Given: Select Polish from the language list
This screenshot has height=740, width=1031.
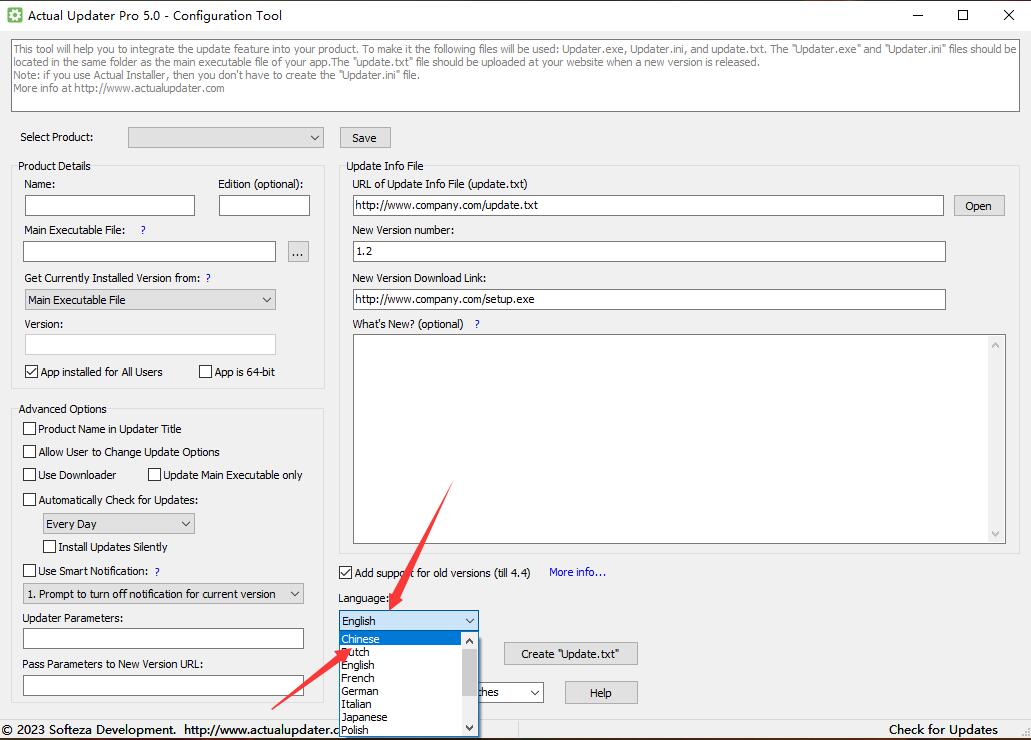Looking at the screenshot, I should tap(400, 730).
